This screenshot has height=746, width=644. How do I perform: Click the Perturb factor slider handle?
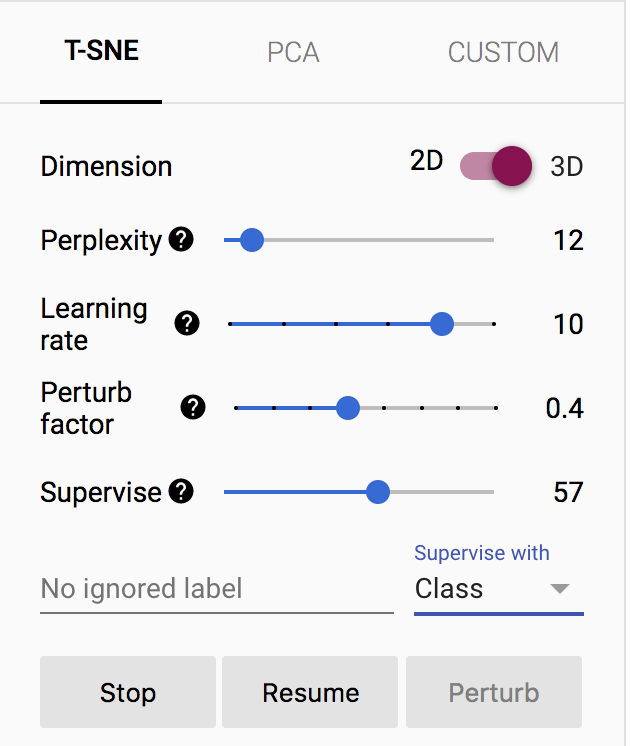pos(347,407)
